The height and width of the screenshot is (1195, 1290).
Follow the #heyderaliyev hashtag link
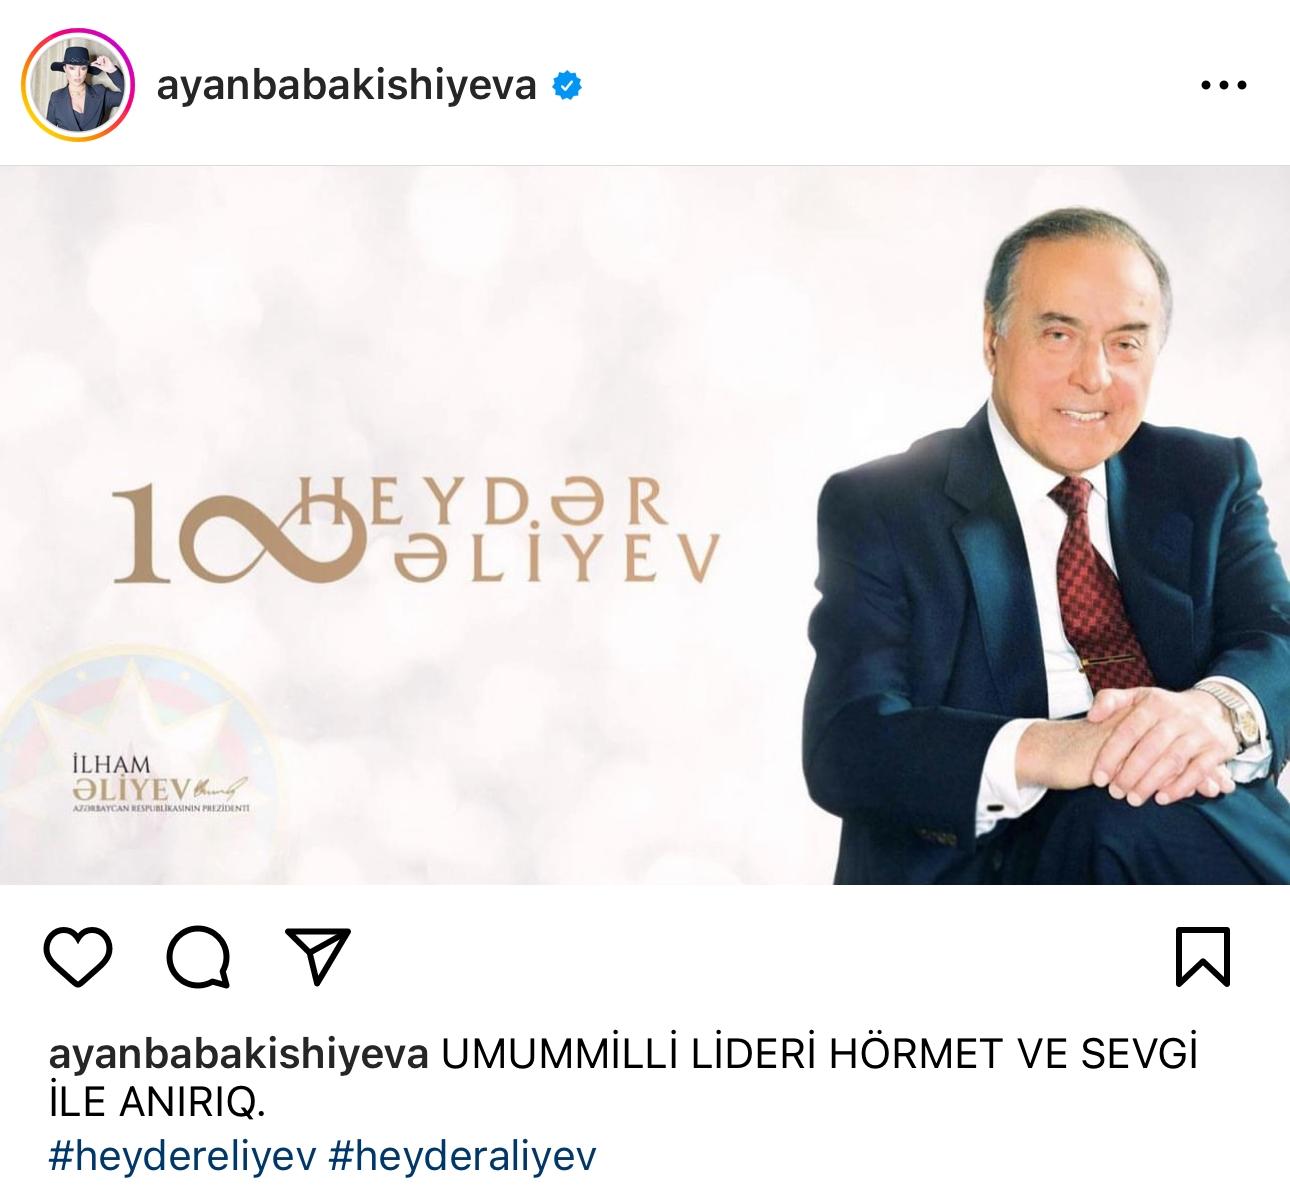pos(461,1156)
